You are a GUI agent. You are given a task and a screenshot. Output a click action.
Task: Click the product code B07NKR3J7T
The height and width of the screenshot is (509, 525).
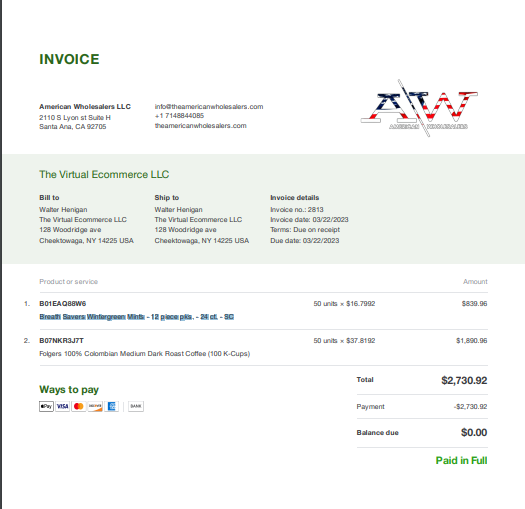coord(62,341)
